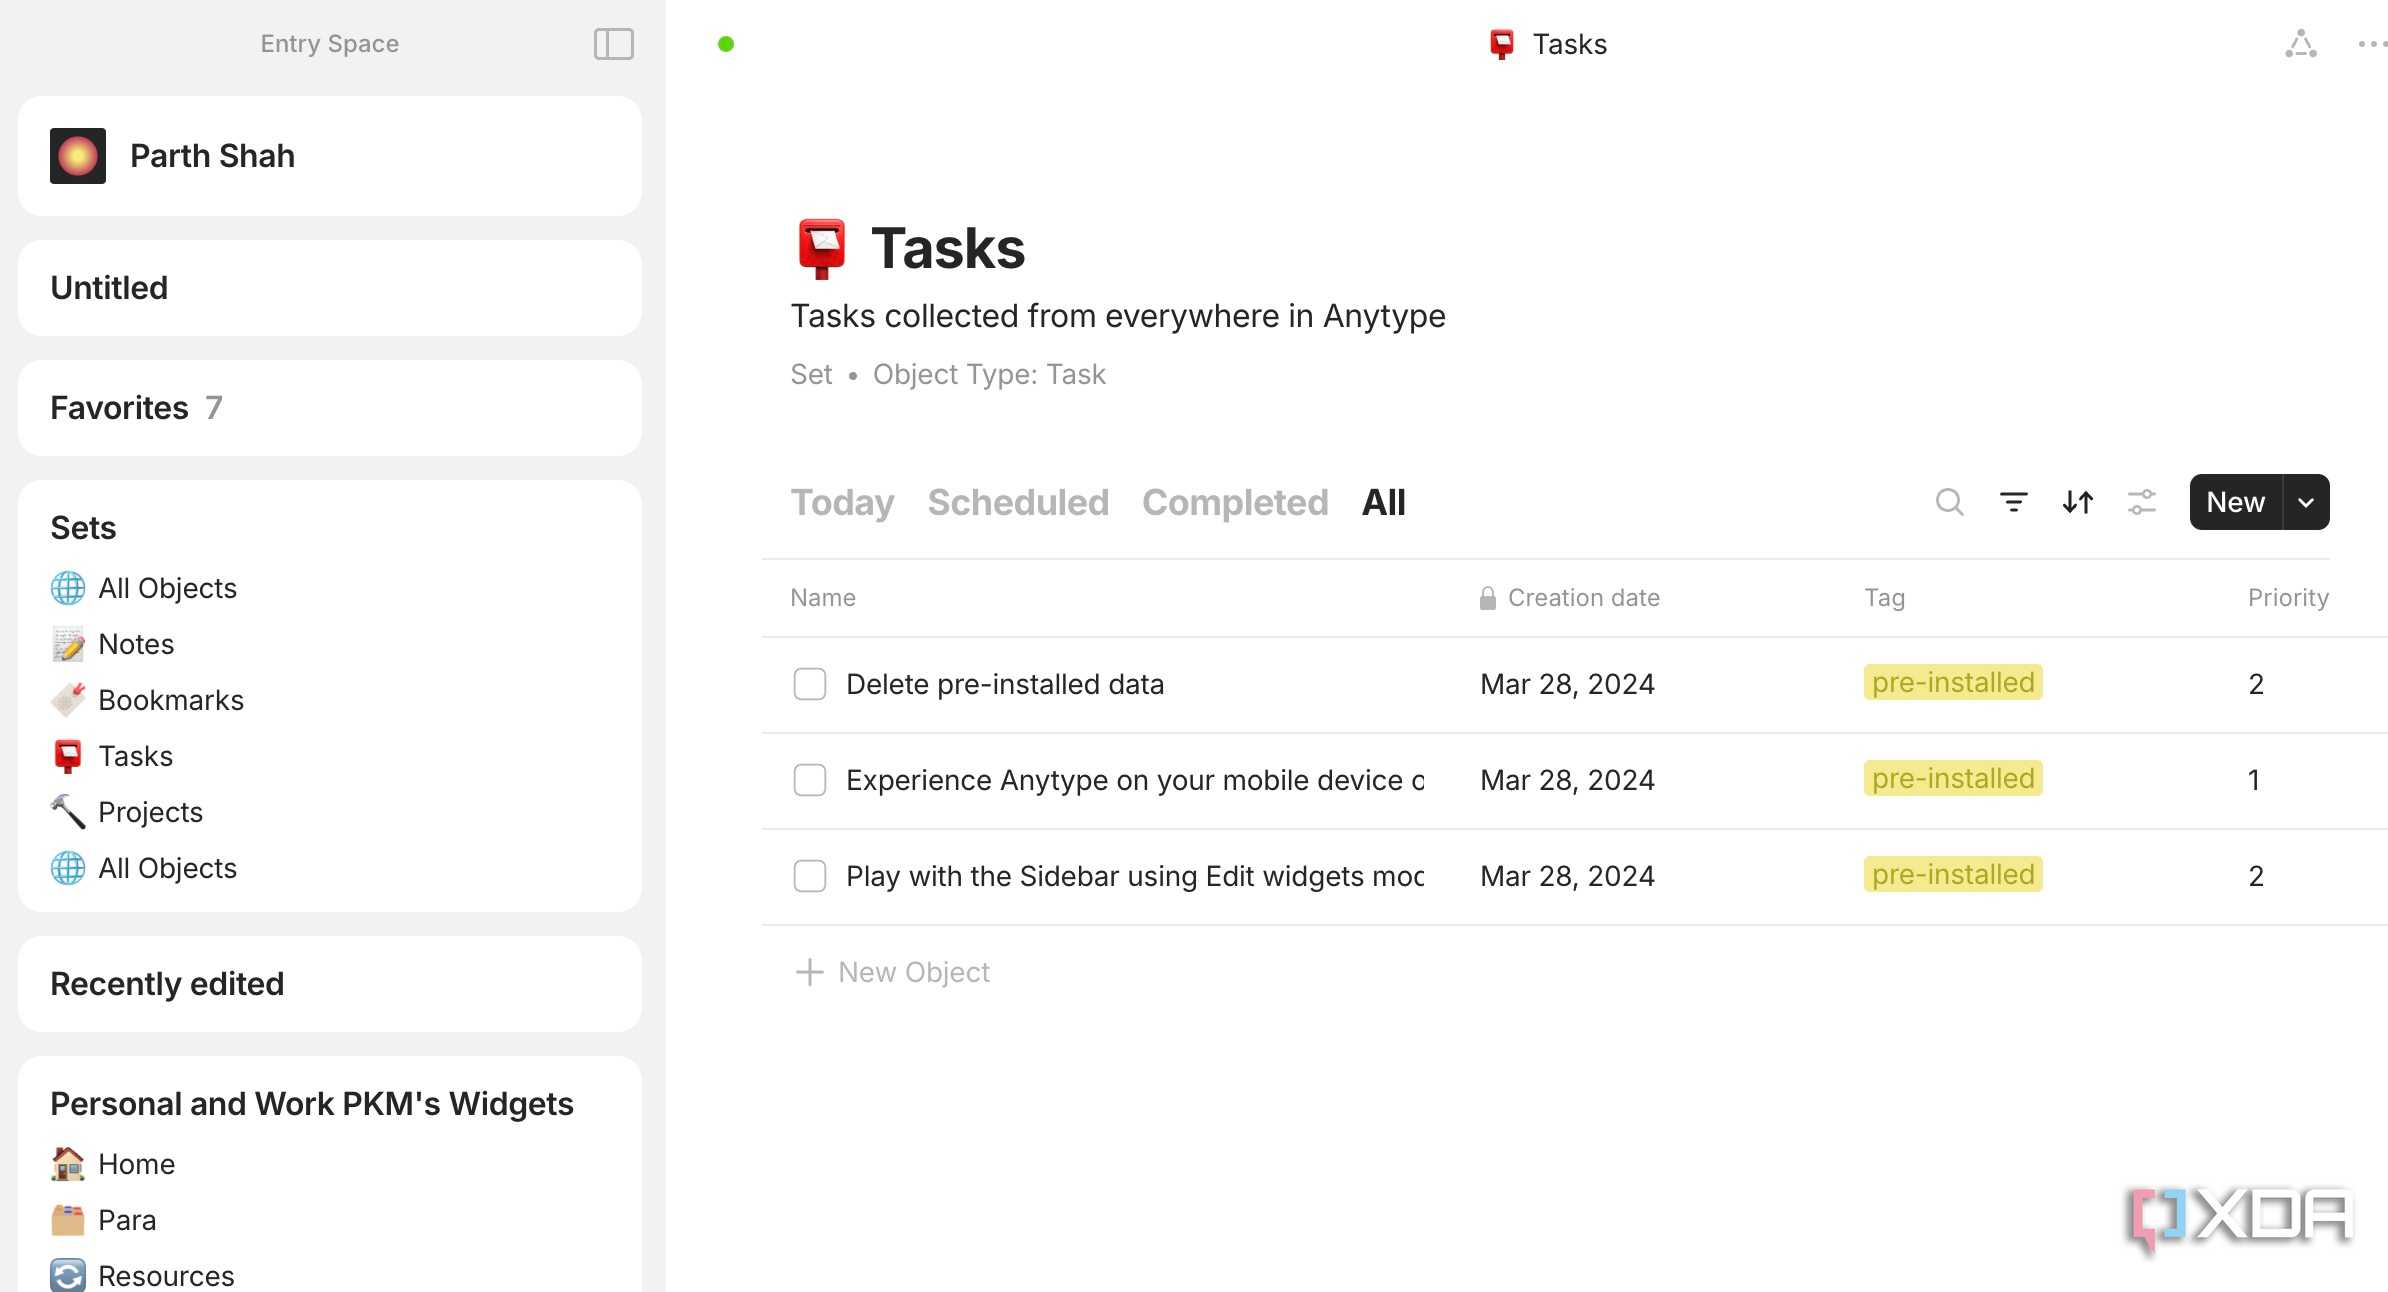Expand the Recently edited widget
The height and width of the screenshot is (1292, 2388).
(329, 984)
